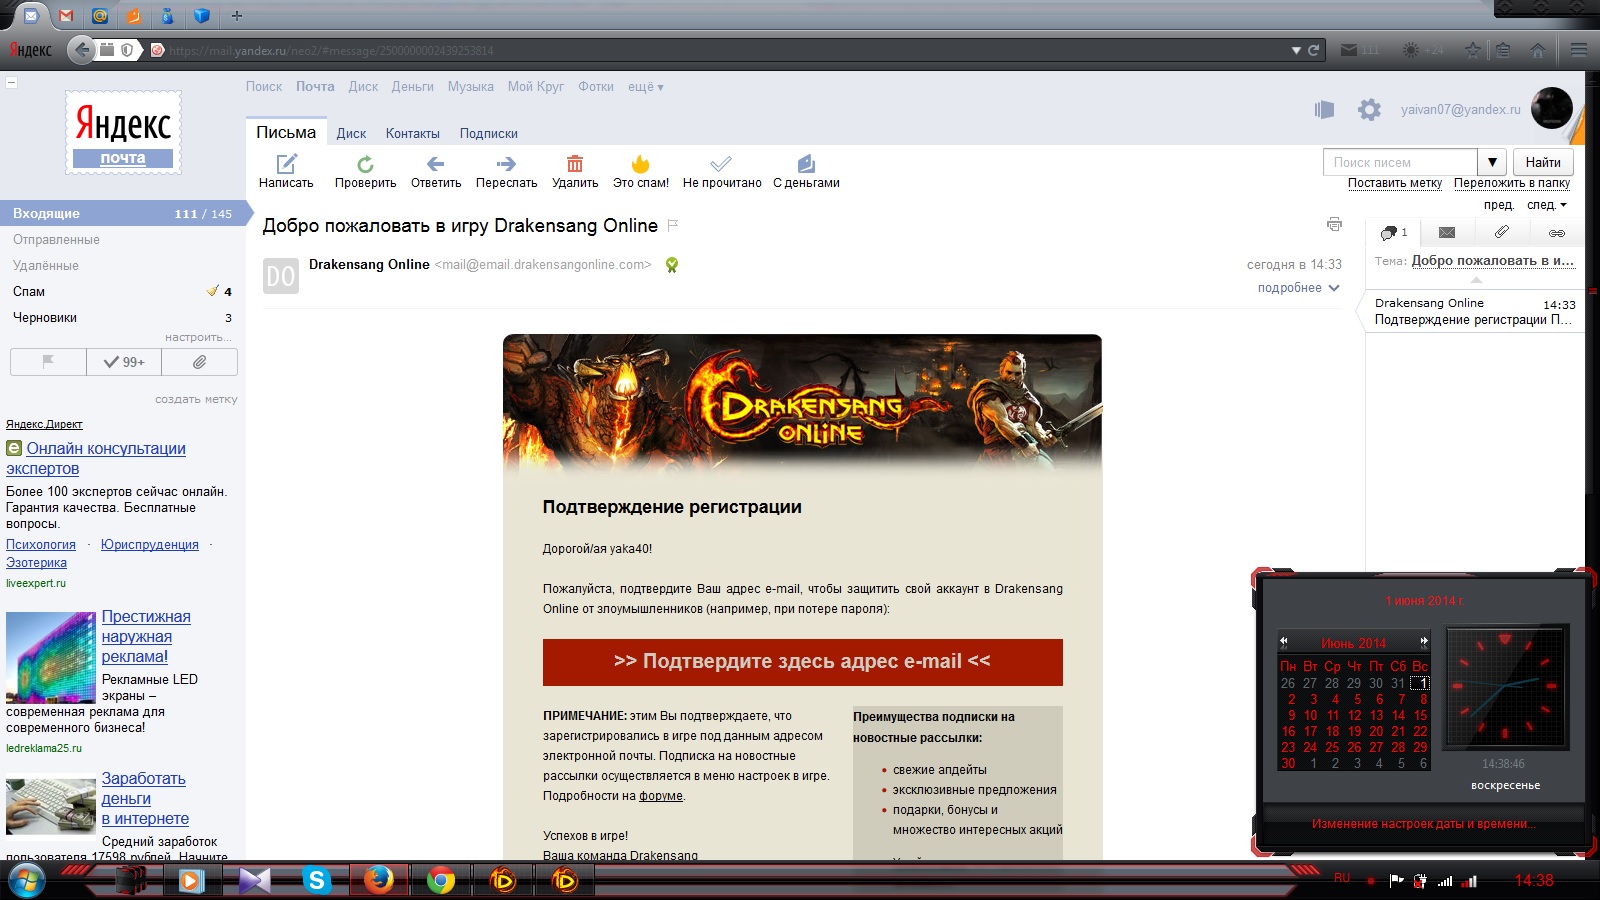
Task: Open the Gmail pinned browser tab
Action: (x=66, y=15)
